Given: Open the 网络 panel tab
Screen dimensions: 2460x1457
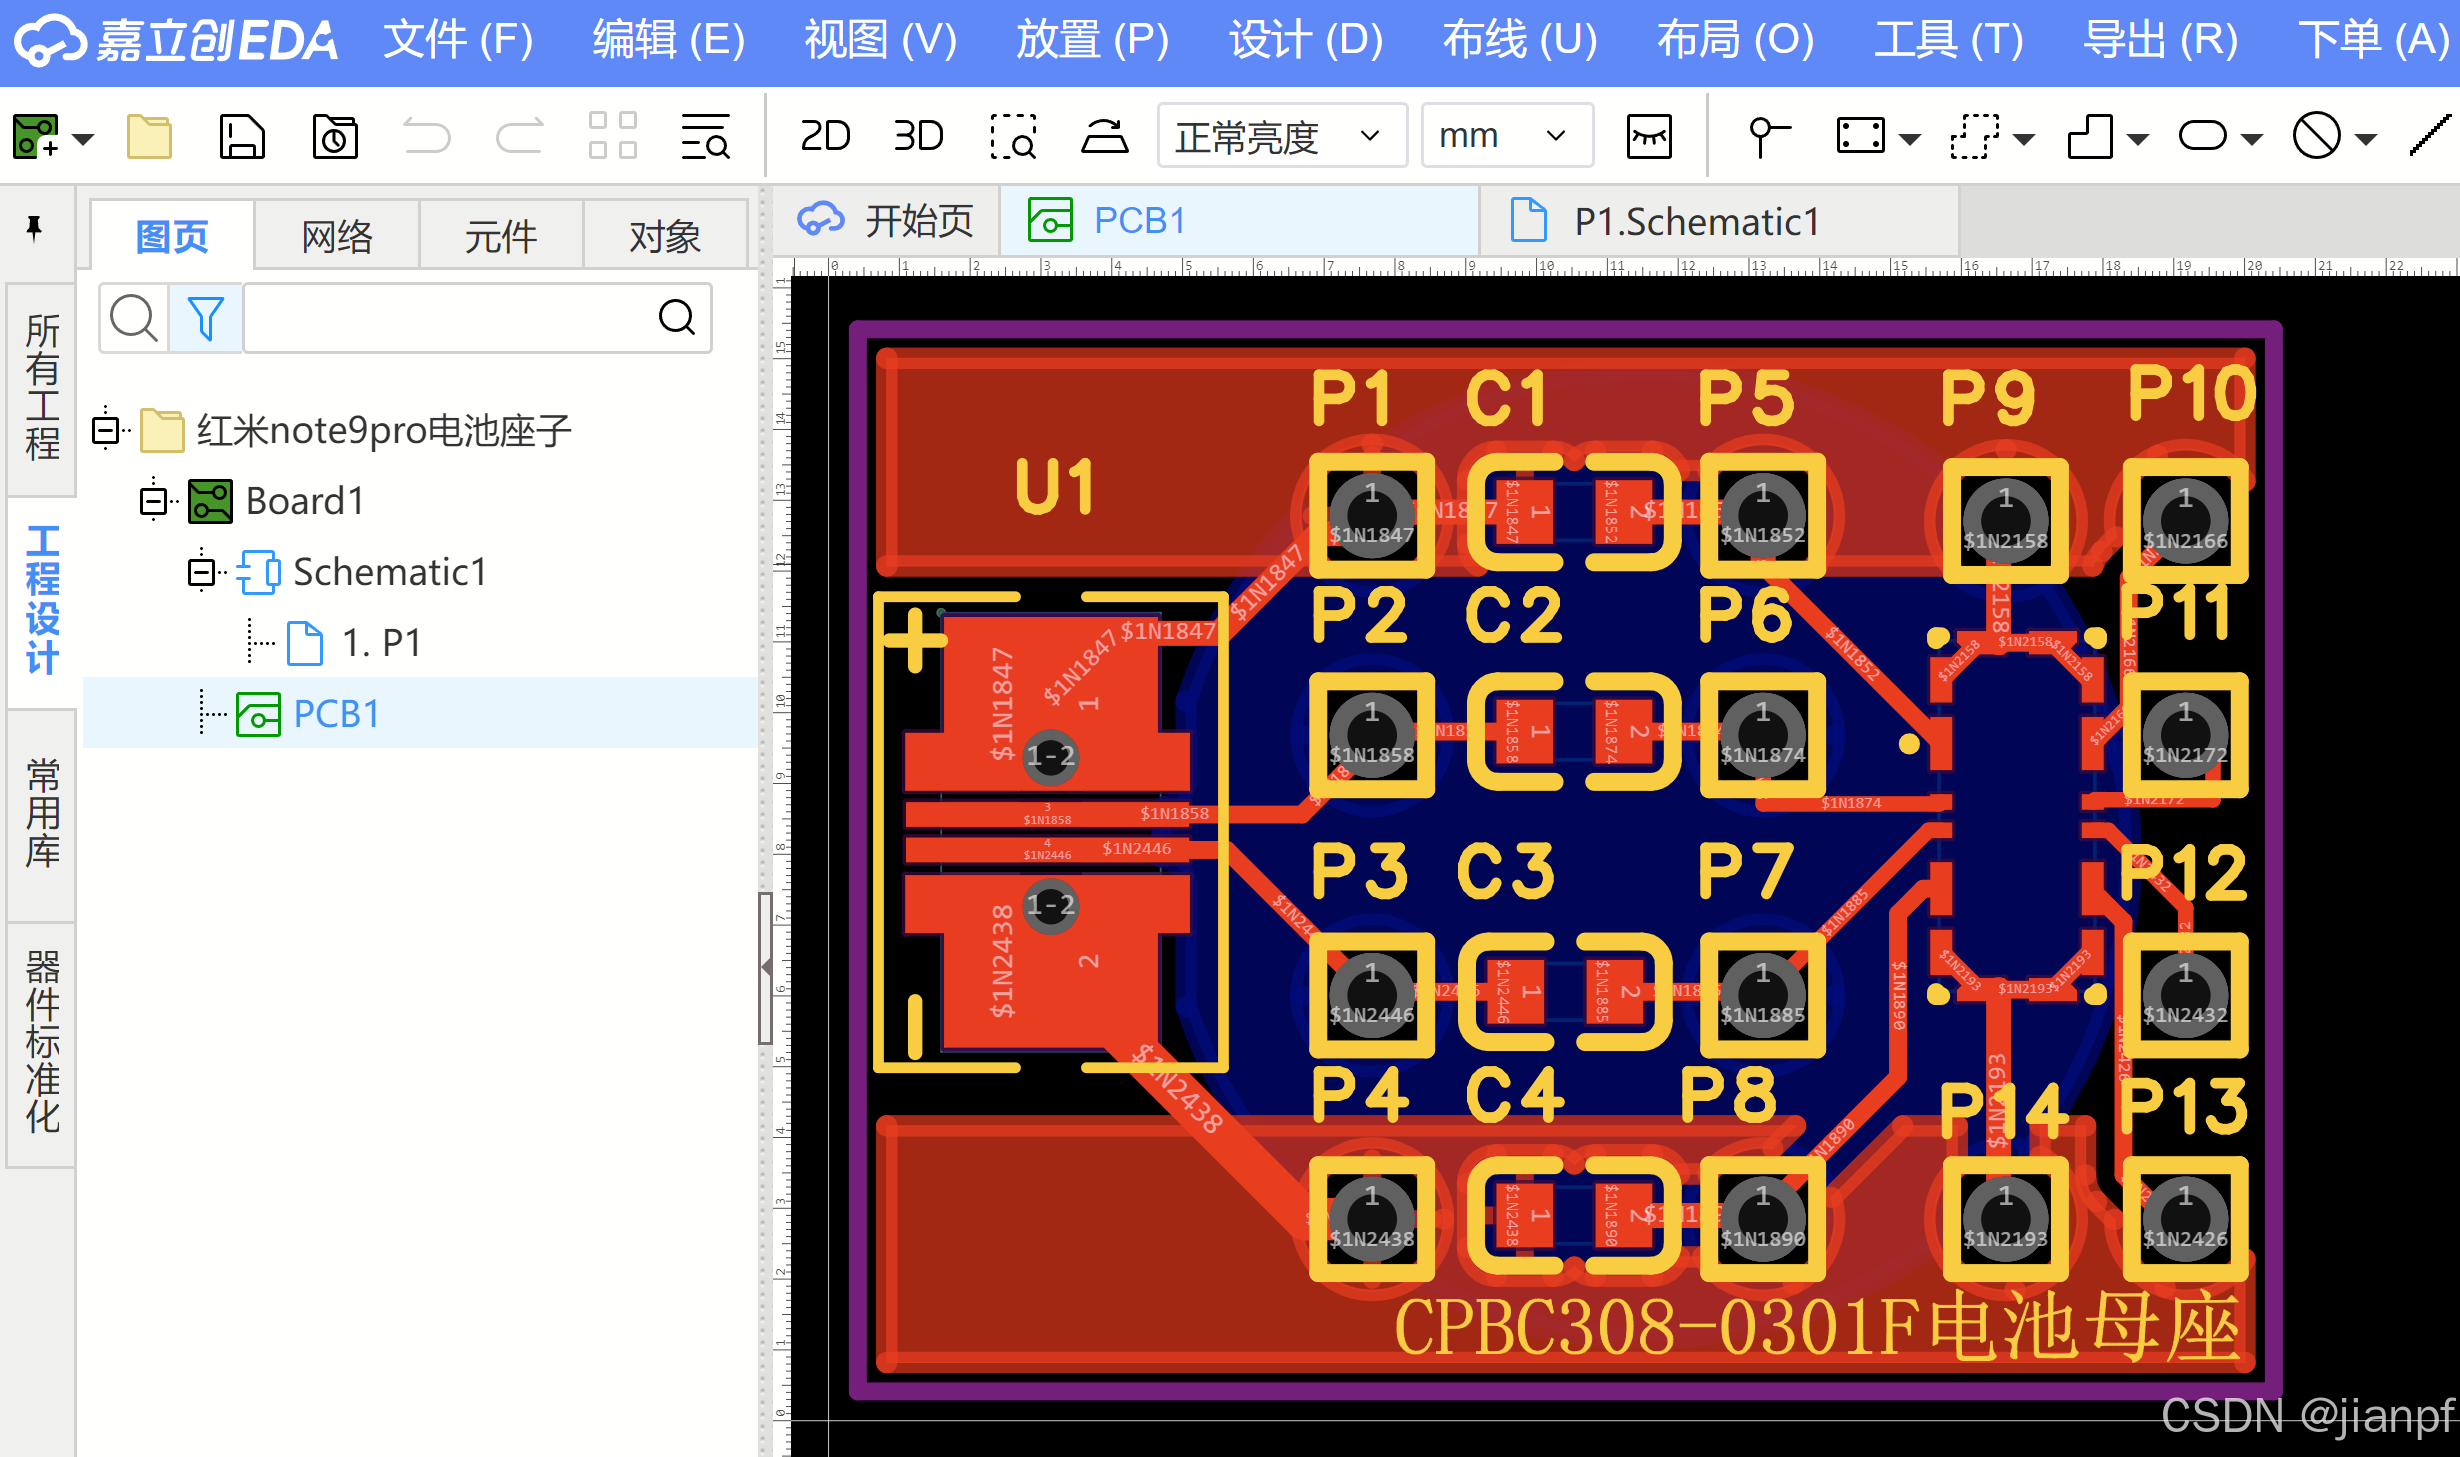Looking at the screenshot, I should coord(337,237).
